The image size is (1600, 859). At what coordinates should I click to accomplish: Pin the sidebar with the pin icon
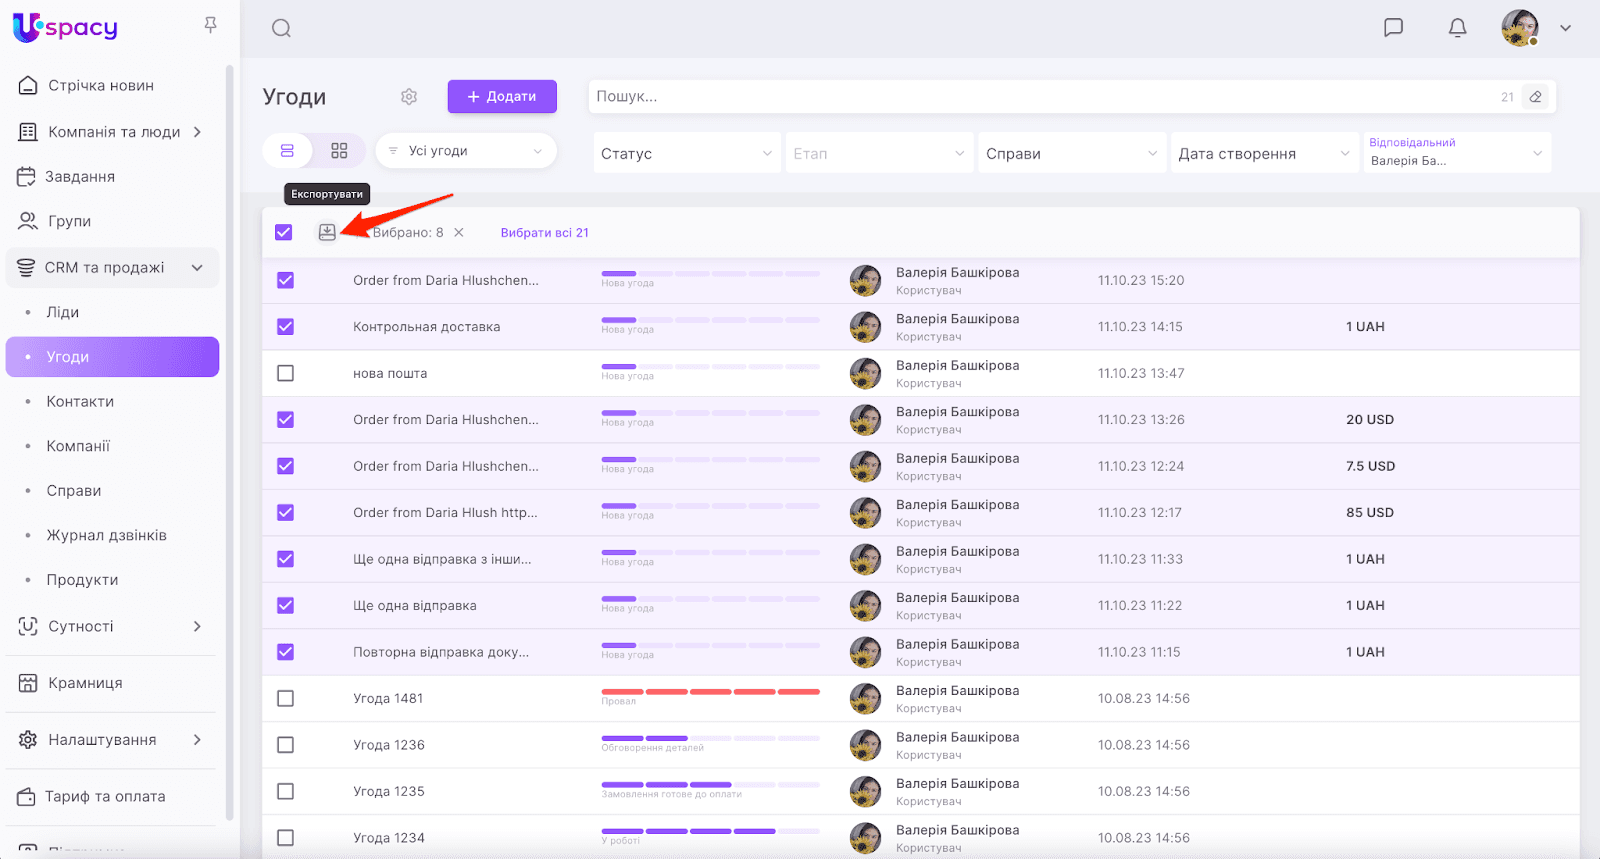(x=210, y=25)
